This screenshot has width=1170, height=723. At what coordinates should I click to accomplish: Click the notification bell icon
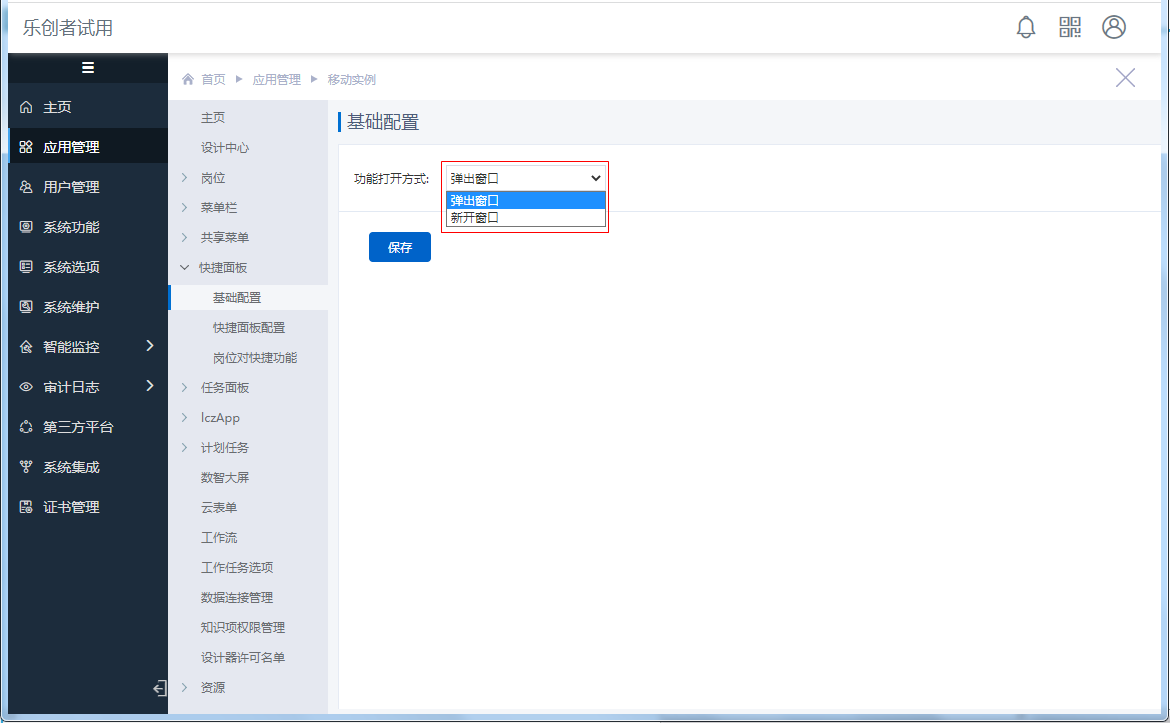[x=1025, y=27]
